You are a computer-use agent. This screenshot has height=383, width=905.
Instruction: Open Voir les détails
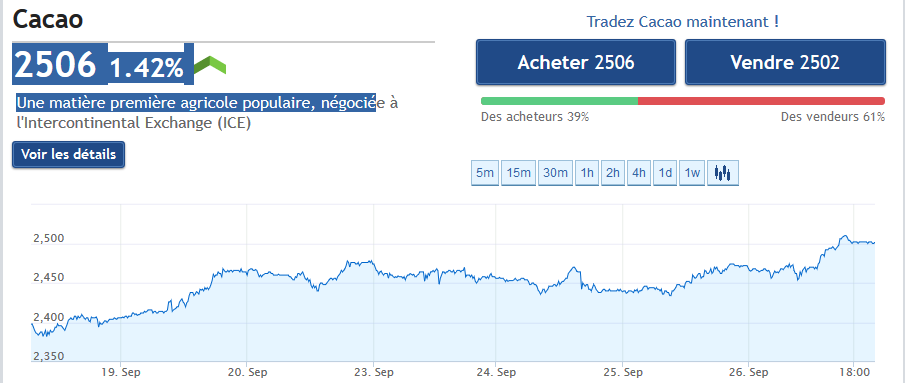(68, 155)
